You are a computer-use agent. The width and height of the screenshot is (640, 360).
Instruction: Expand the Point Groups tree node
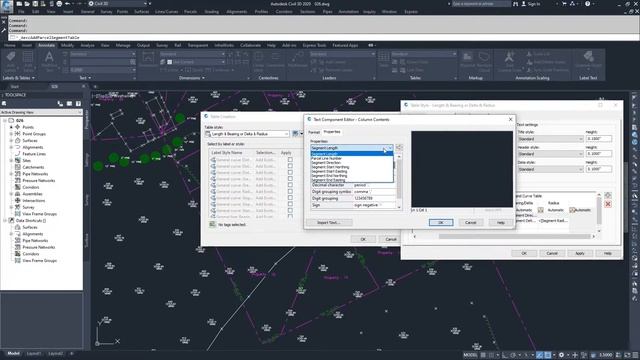click(11, 134)
